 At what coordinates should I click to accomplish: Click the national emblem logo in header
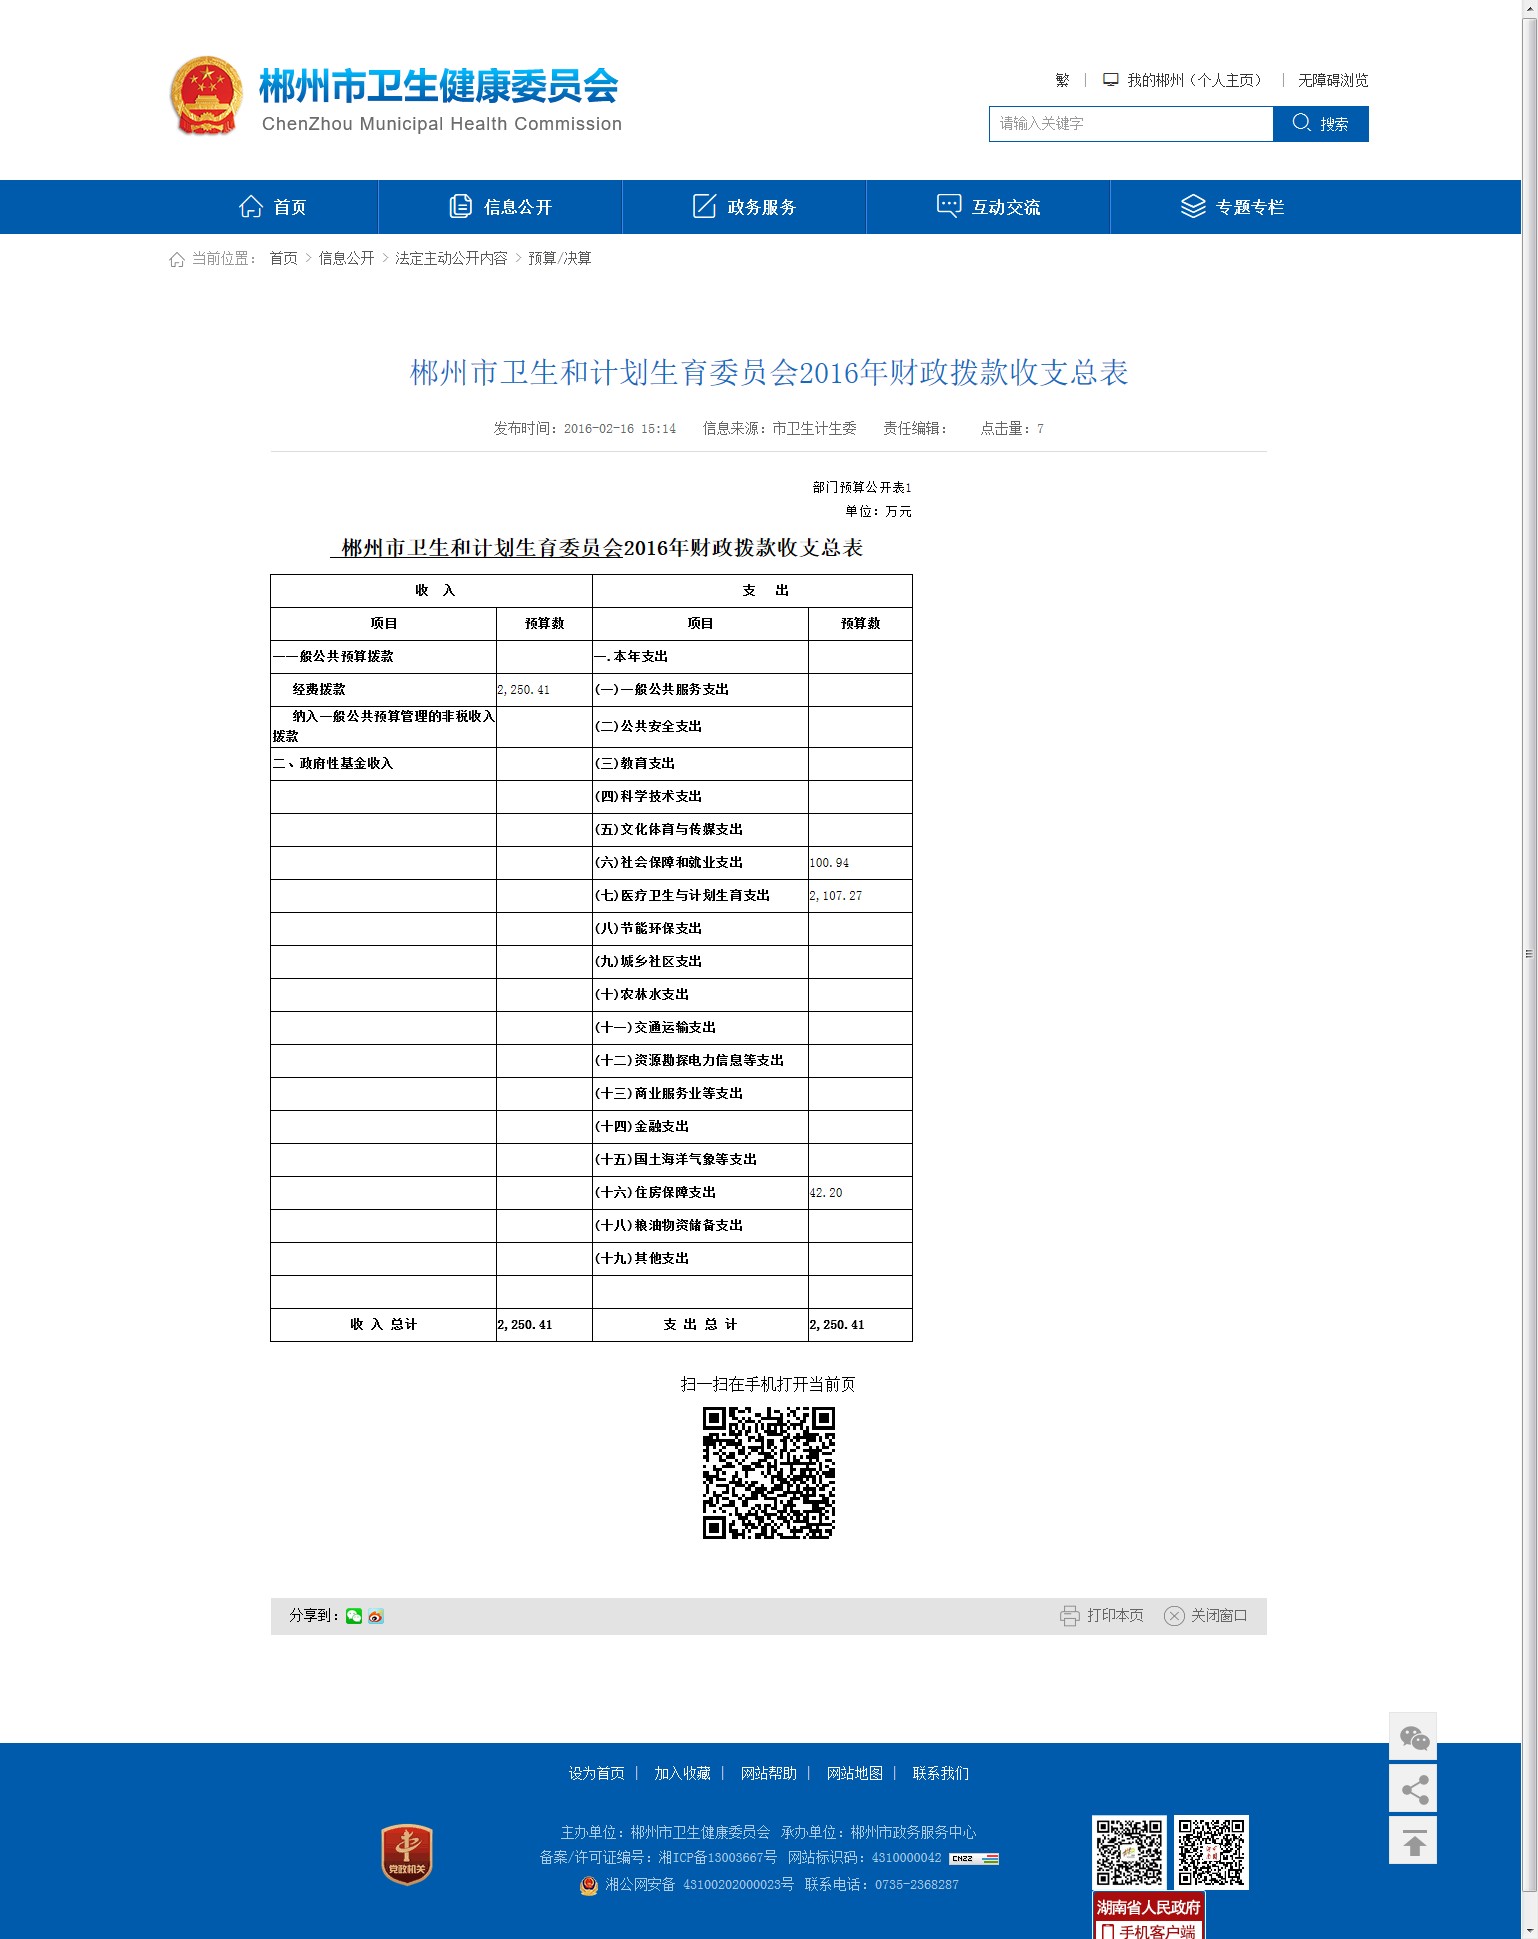pos(206,96)
